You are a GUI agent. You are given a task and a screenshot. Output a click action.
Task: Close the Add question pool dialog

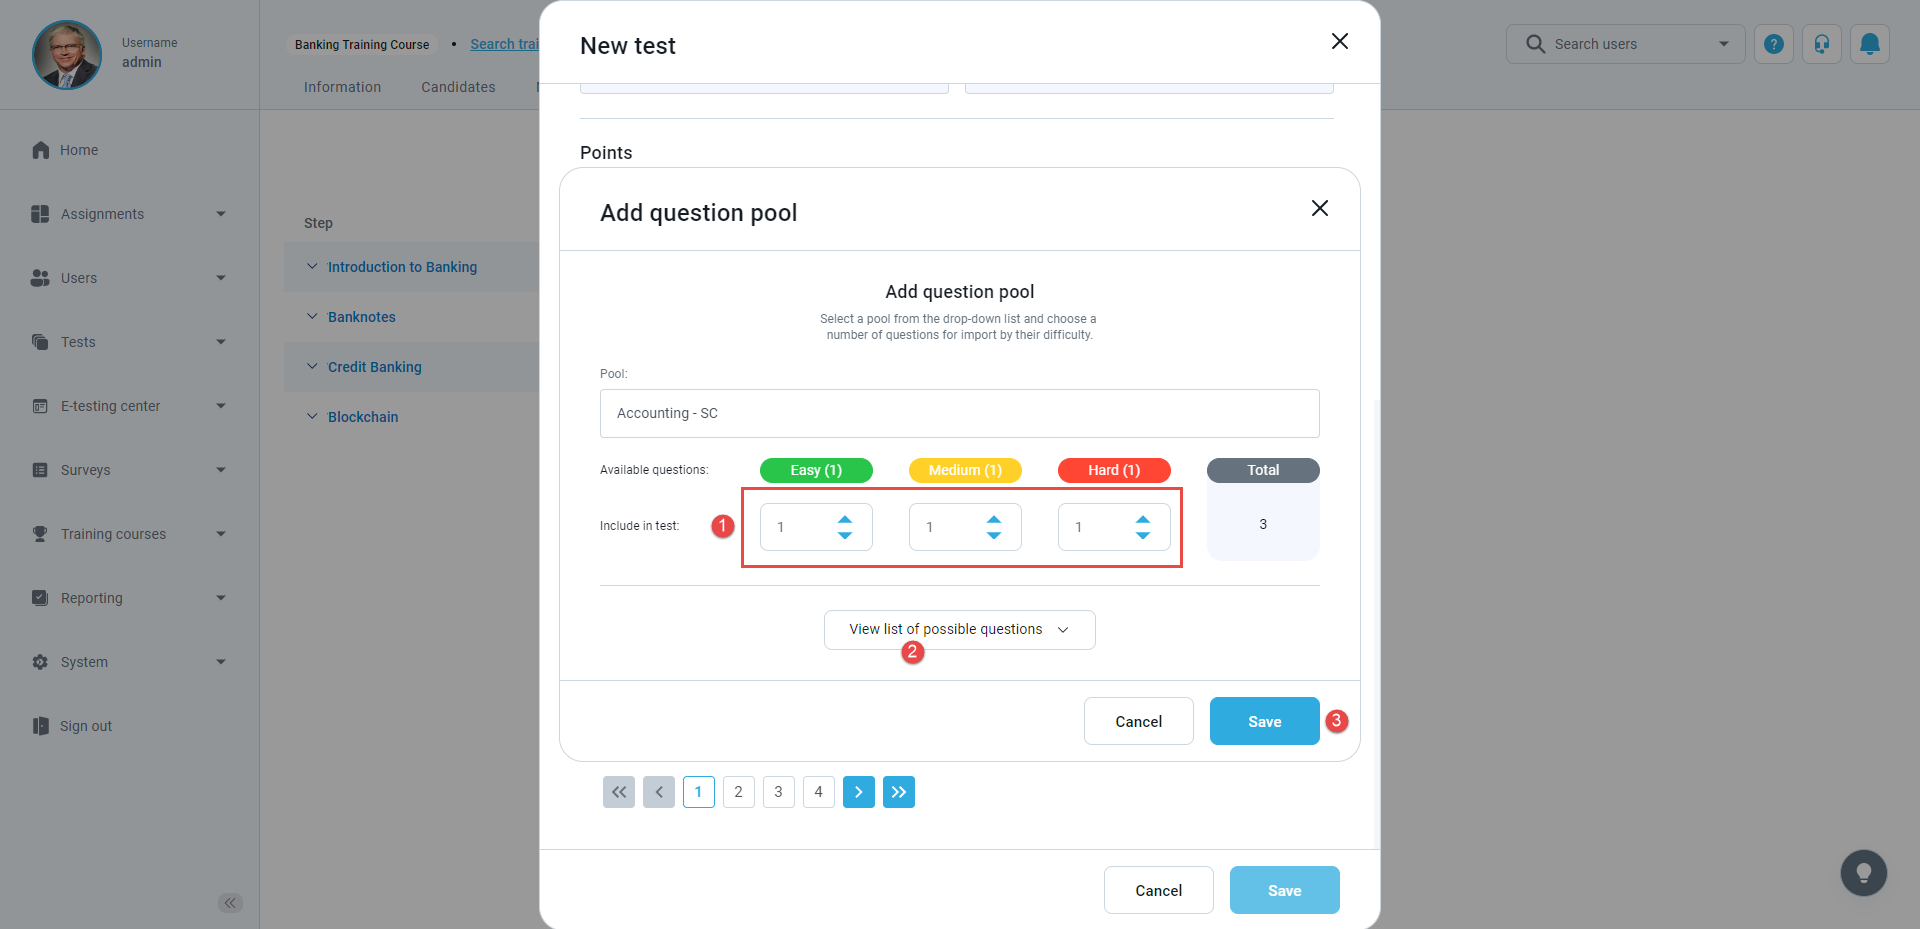tap(1319, 208)
